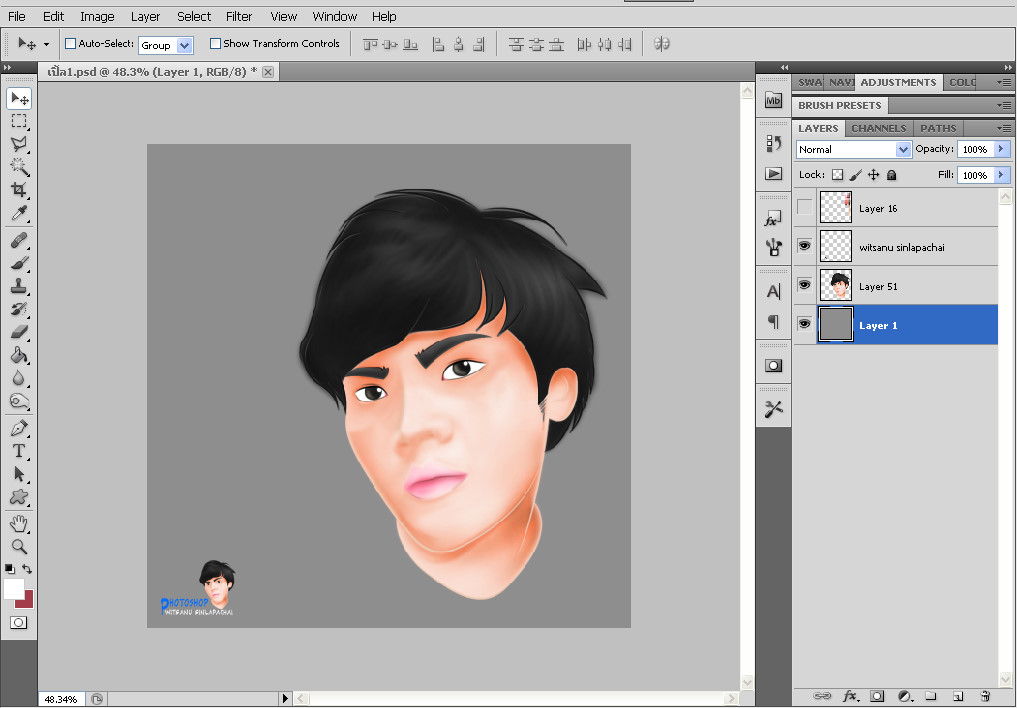1017x708 pixels.
Task: Expand the Opacity slider arrow
Action: pyautogui.click(x=1001, y=149)
